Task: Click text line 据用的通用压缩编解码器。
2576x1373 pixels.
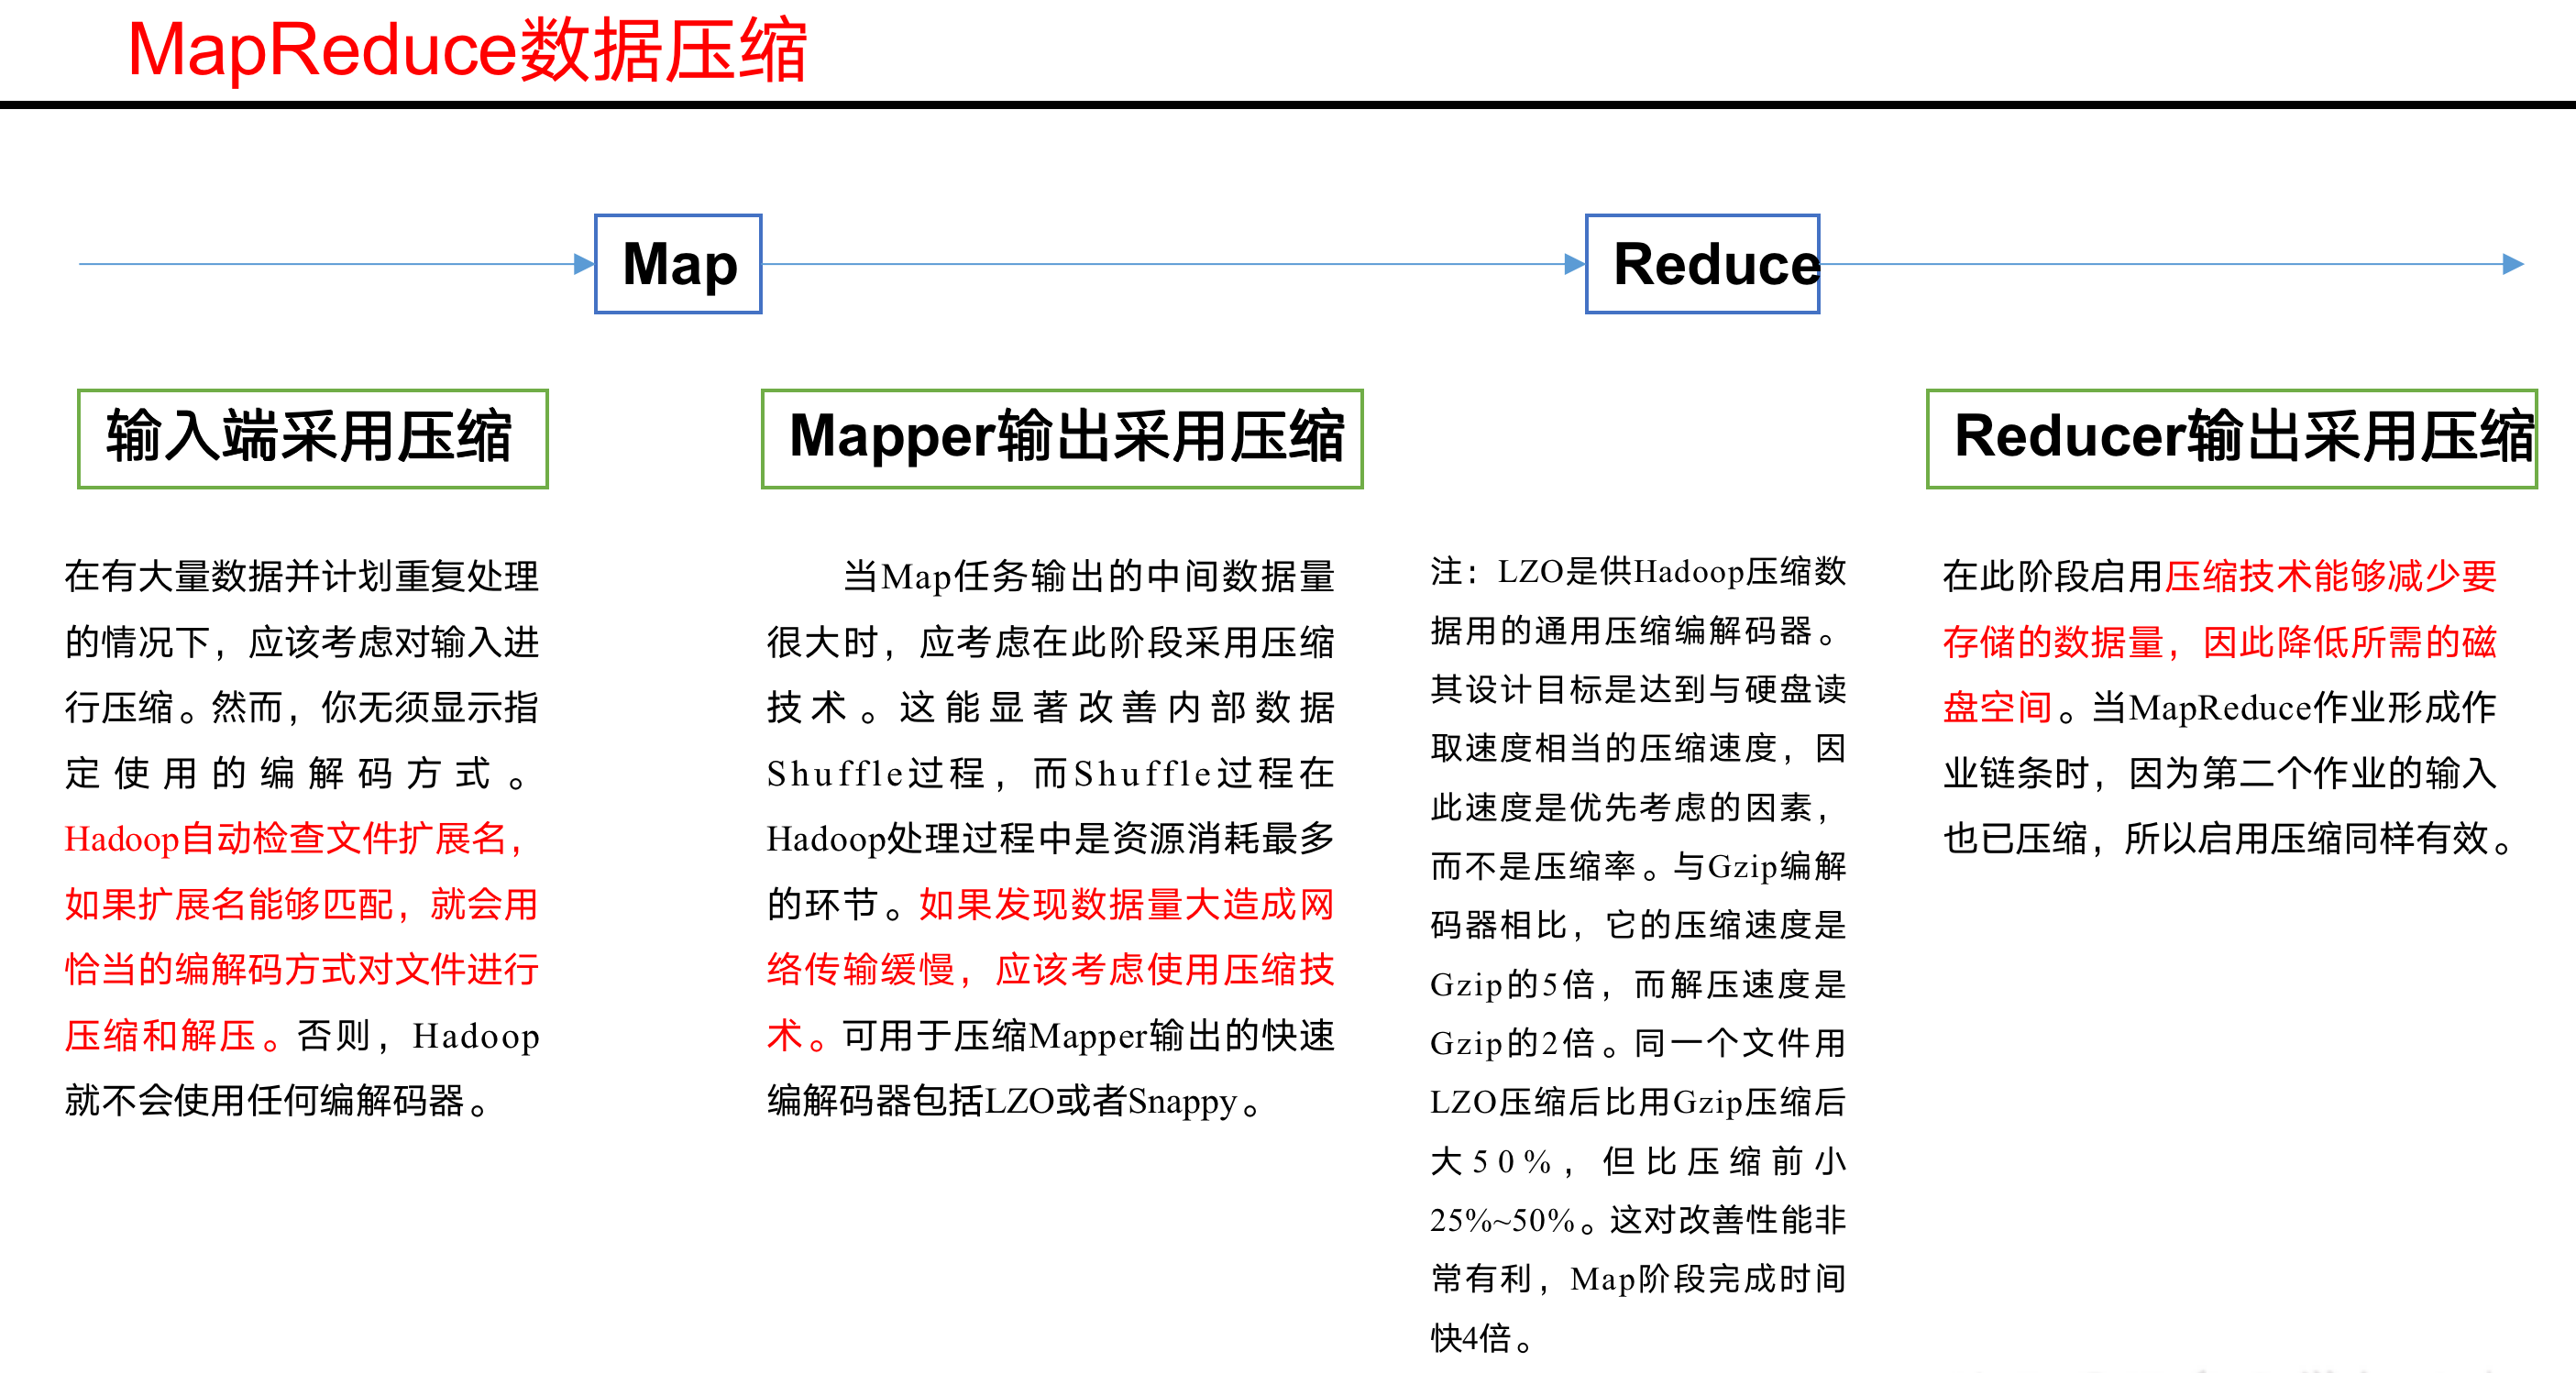Action: click(x=1633, y=630)
